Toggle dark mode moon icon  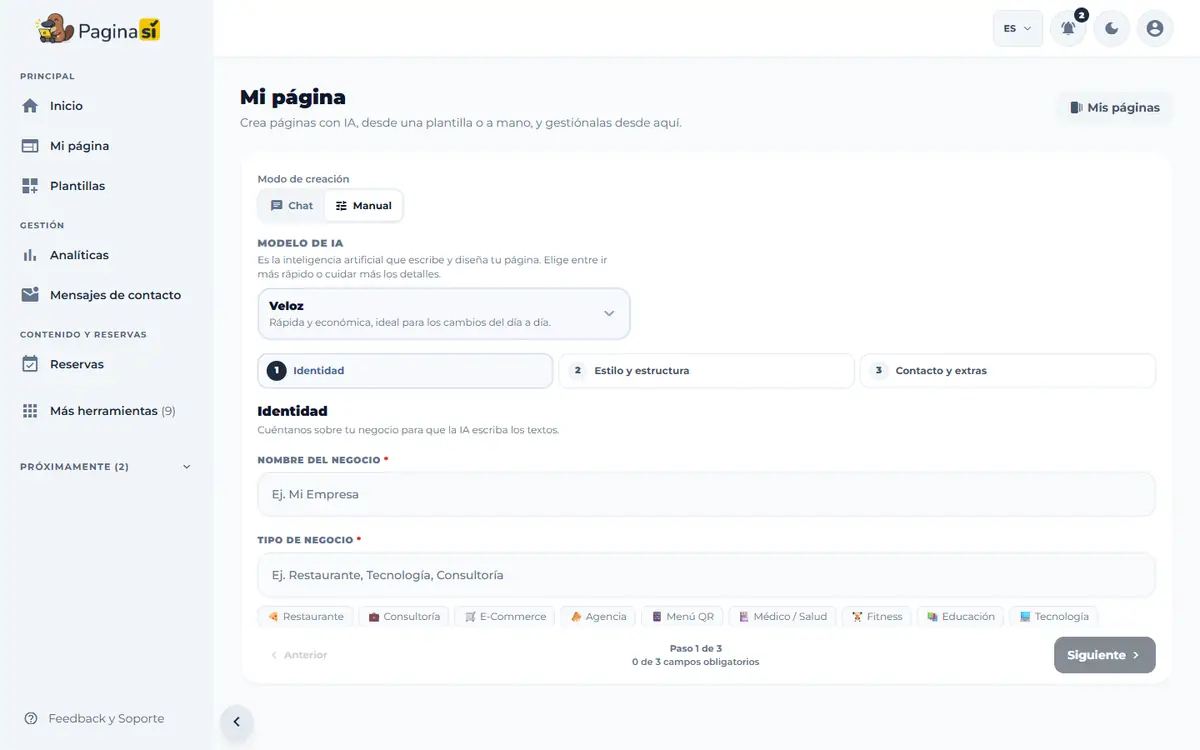click(1111, 28)
